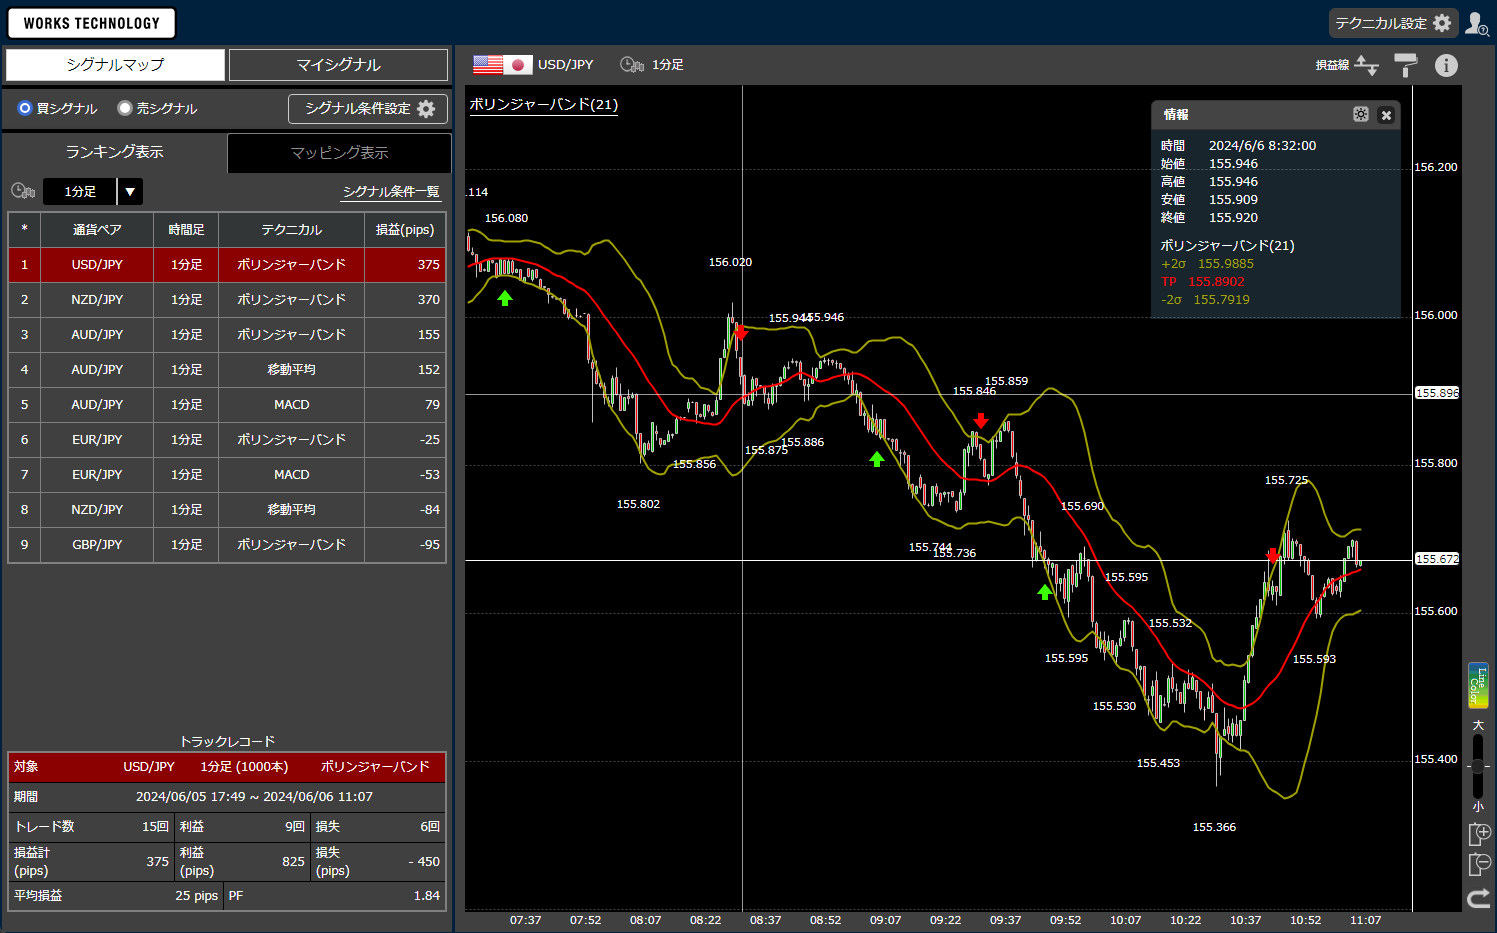
Task: Click the WORKS TECHNOLOGY logo
Action: click(x=91, y=23)
